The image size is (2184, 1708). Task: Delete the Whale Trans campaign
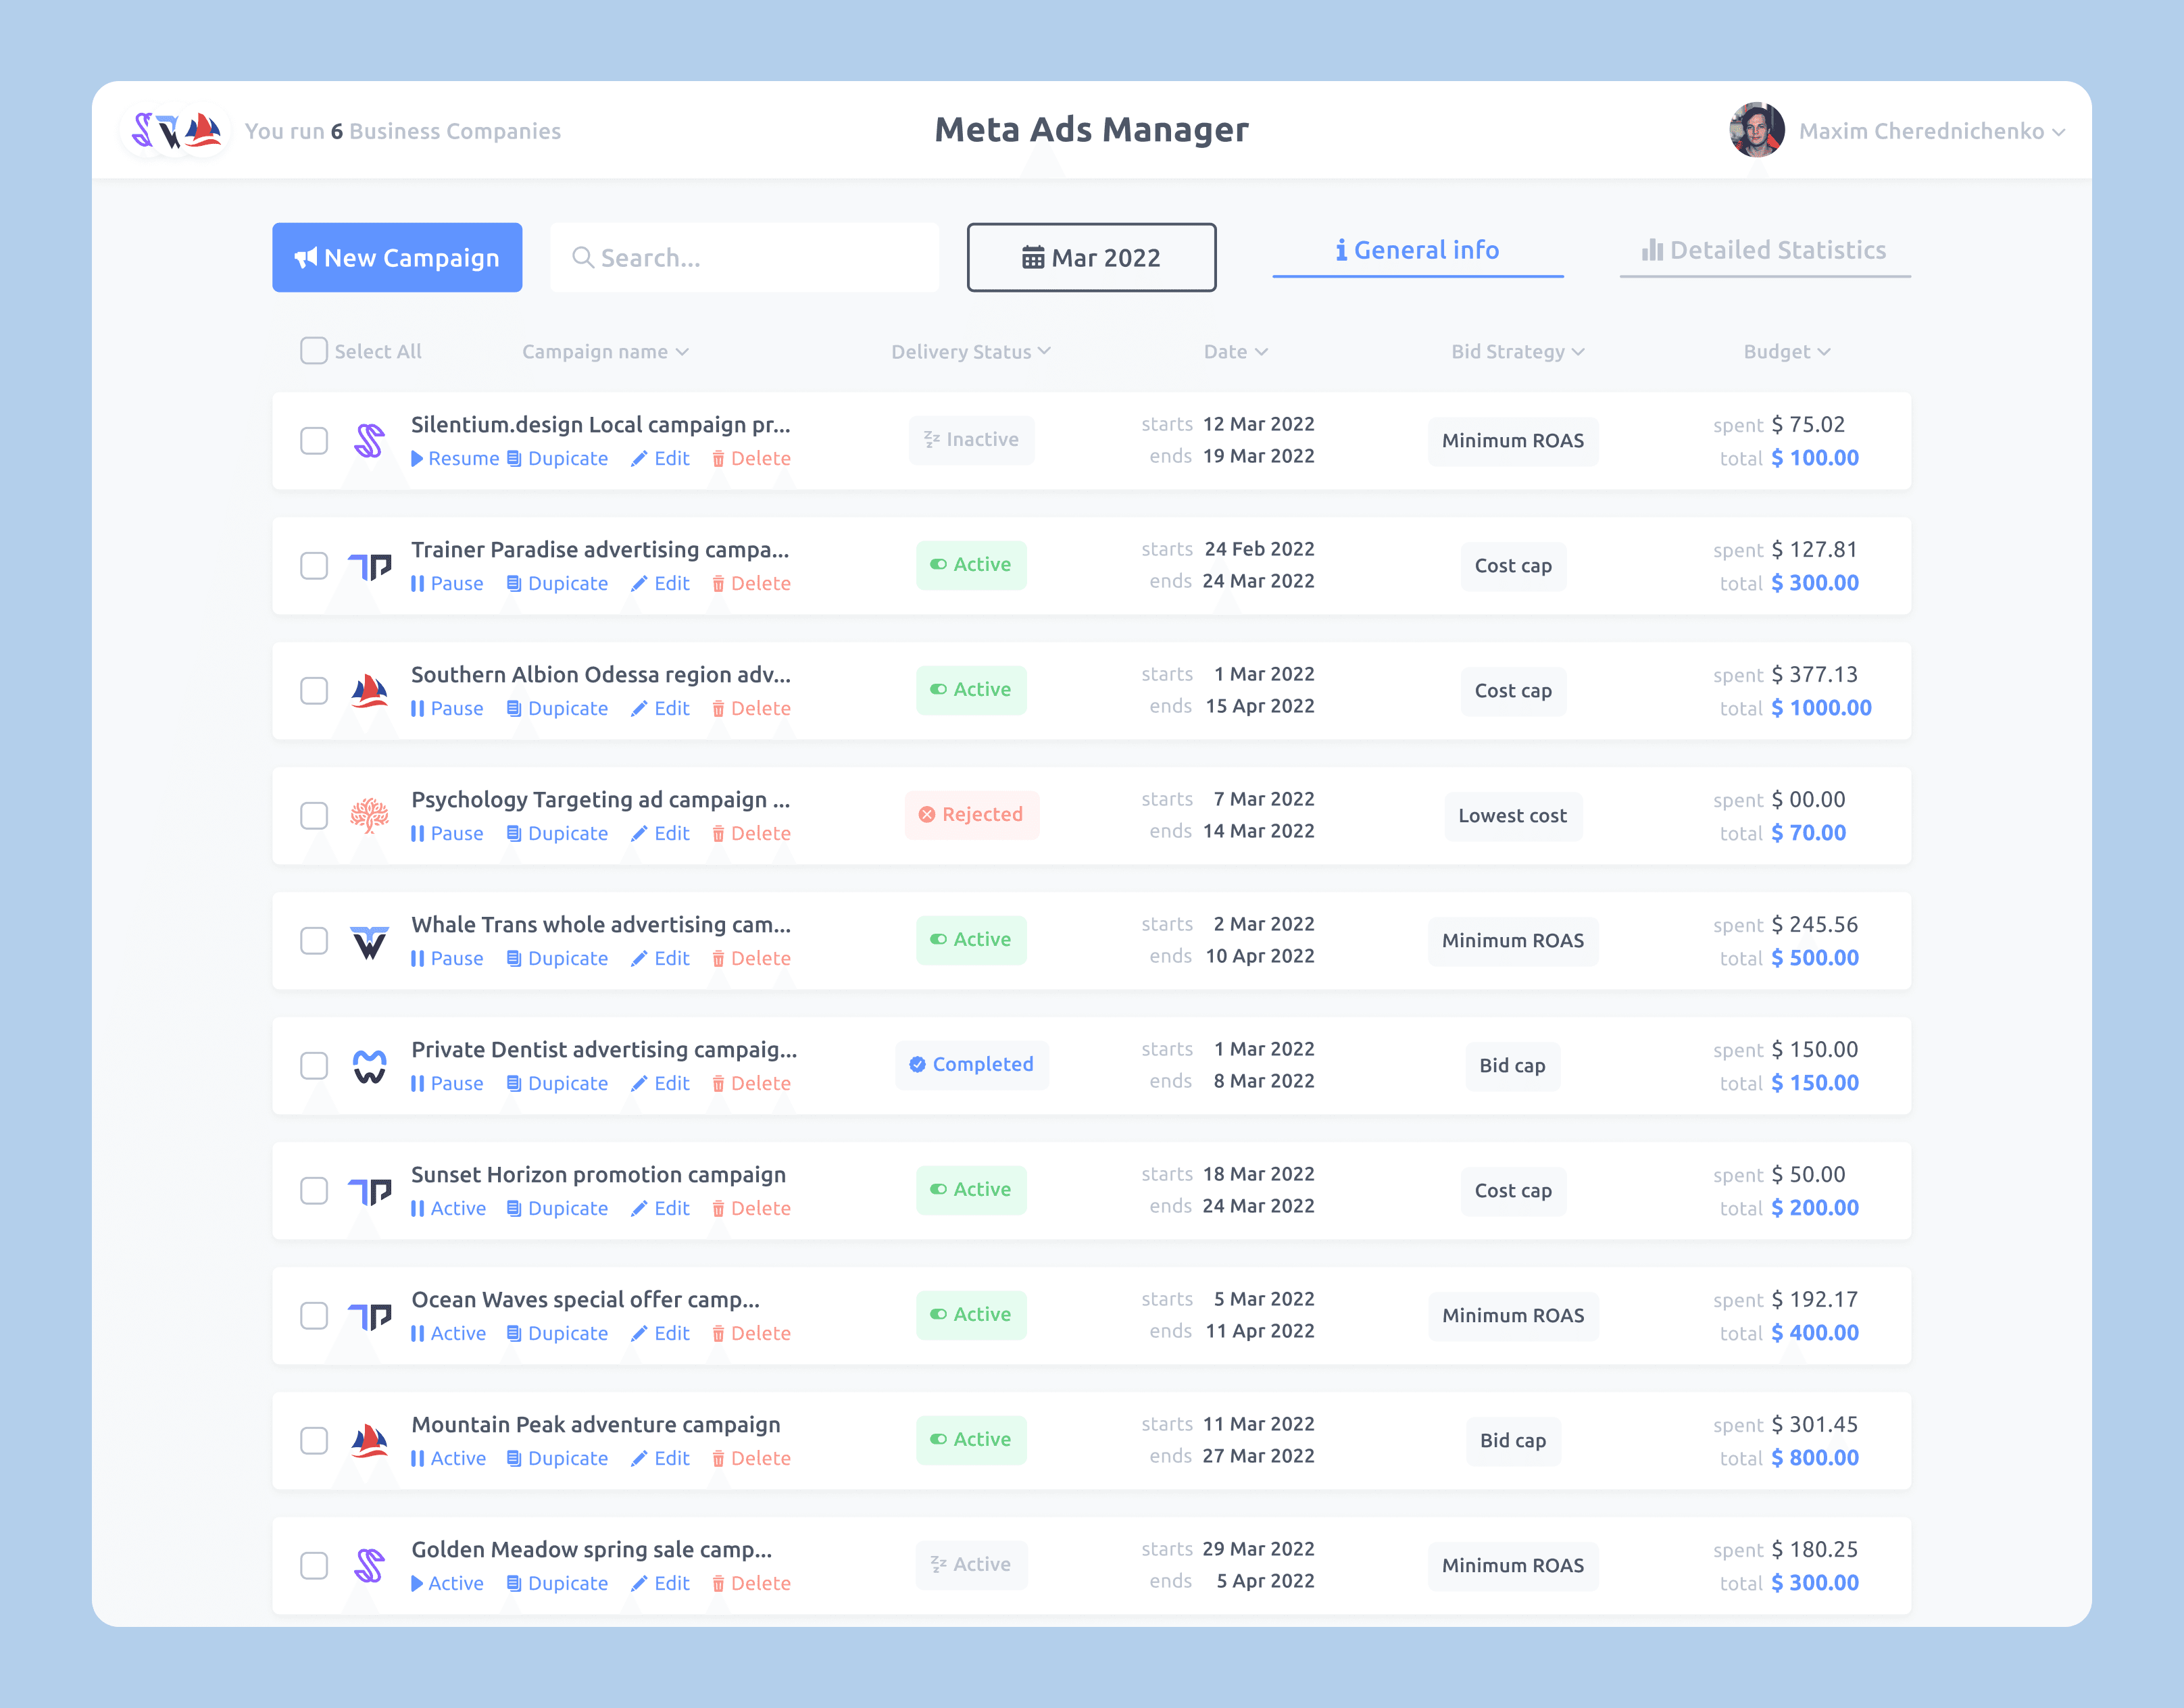pyautogui.click(x=751, y=958)
